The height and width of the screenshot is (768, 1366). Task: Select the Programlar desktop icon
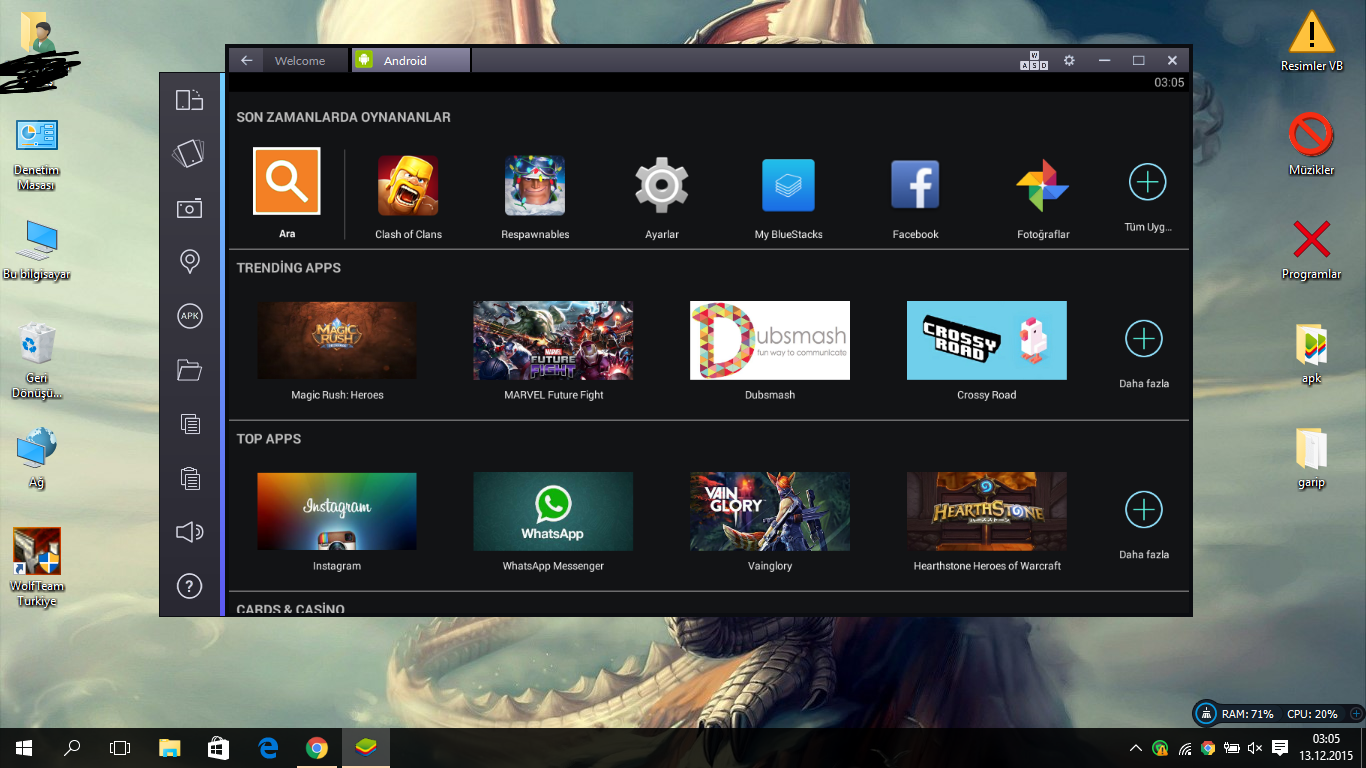coord(1311,250)
